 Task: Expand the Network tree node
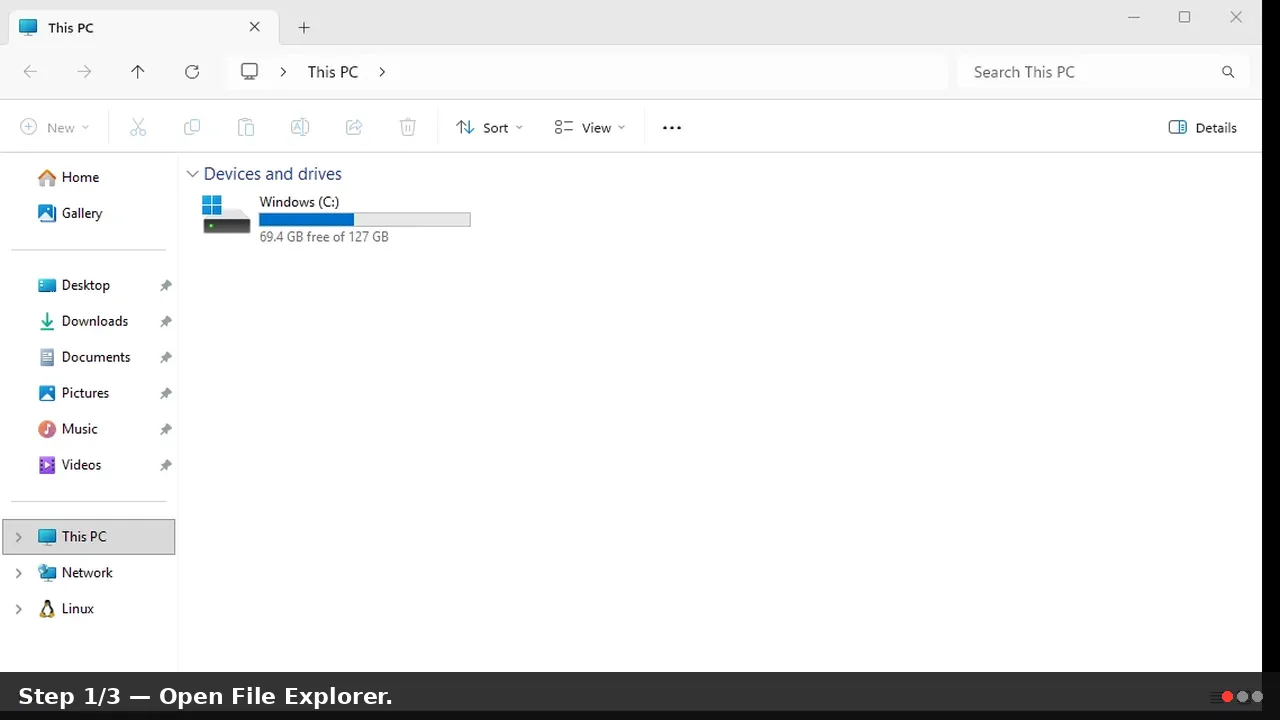pos(18,573)
